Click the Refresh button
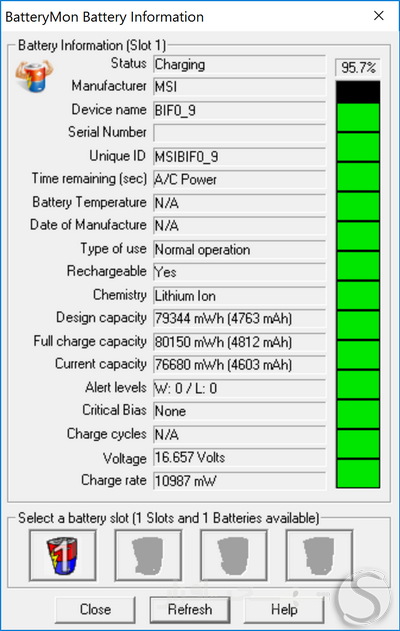 pos(190,609)
